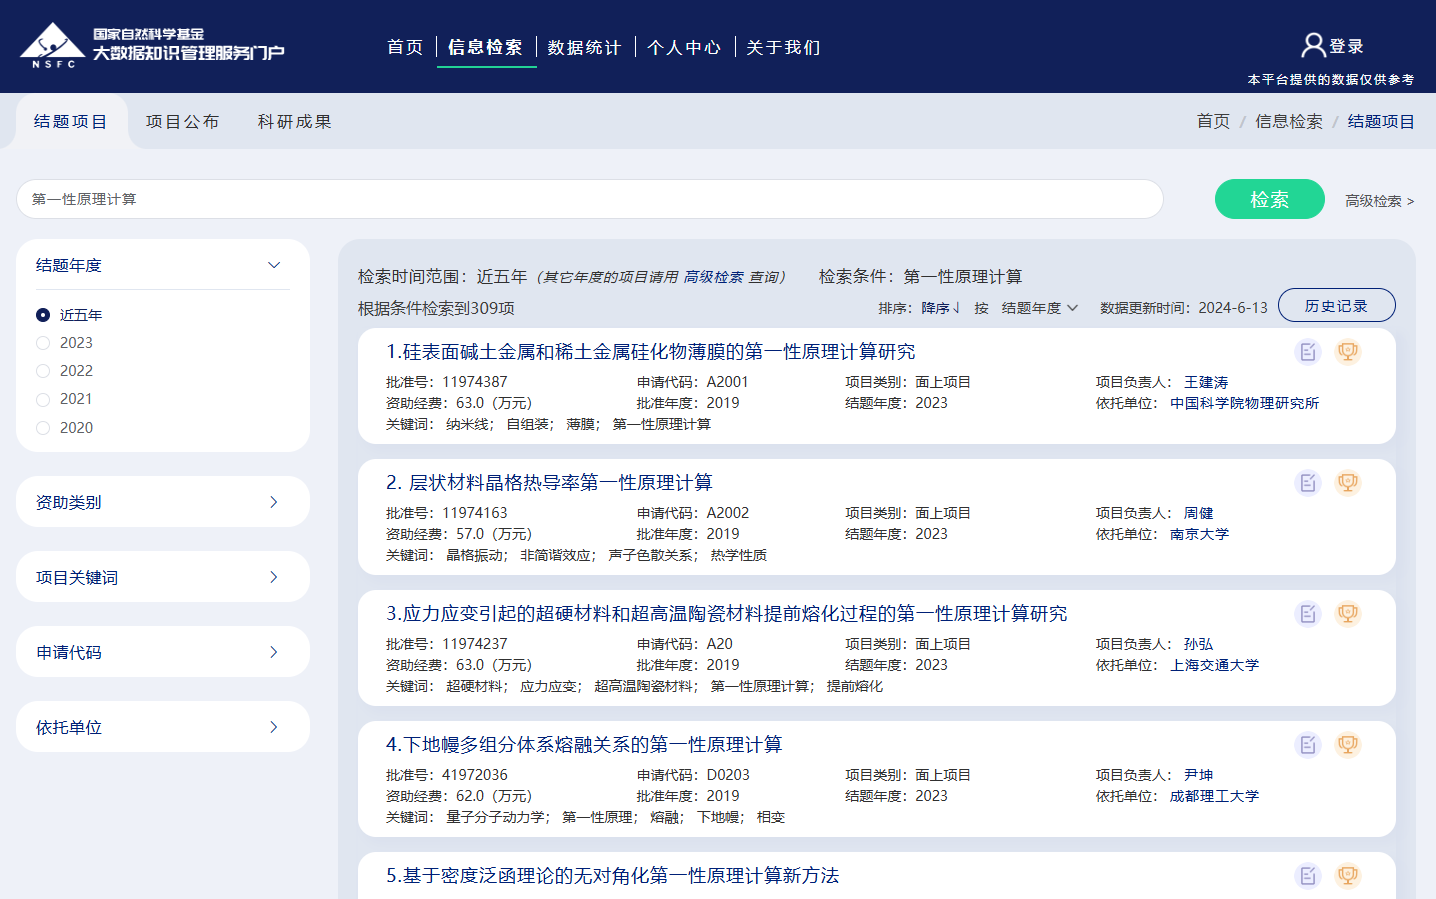The height and width of the screenshot is (899, 1436).
Task: Open 个人中心 in top navigation
Action: coord(684,47)
